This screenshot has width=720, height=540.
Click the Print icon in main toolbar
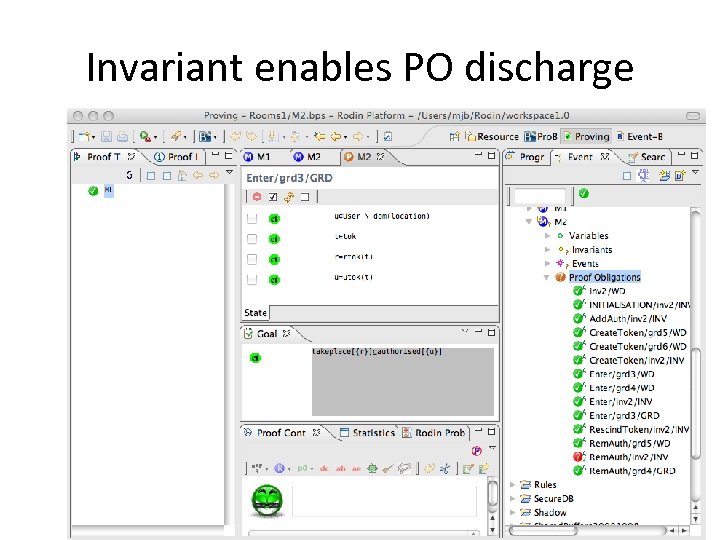[x=122, y=136]
